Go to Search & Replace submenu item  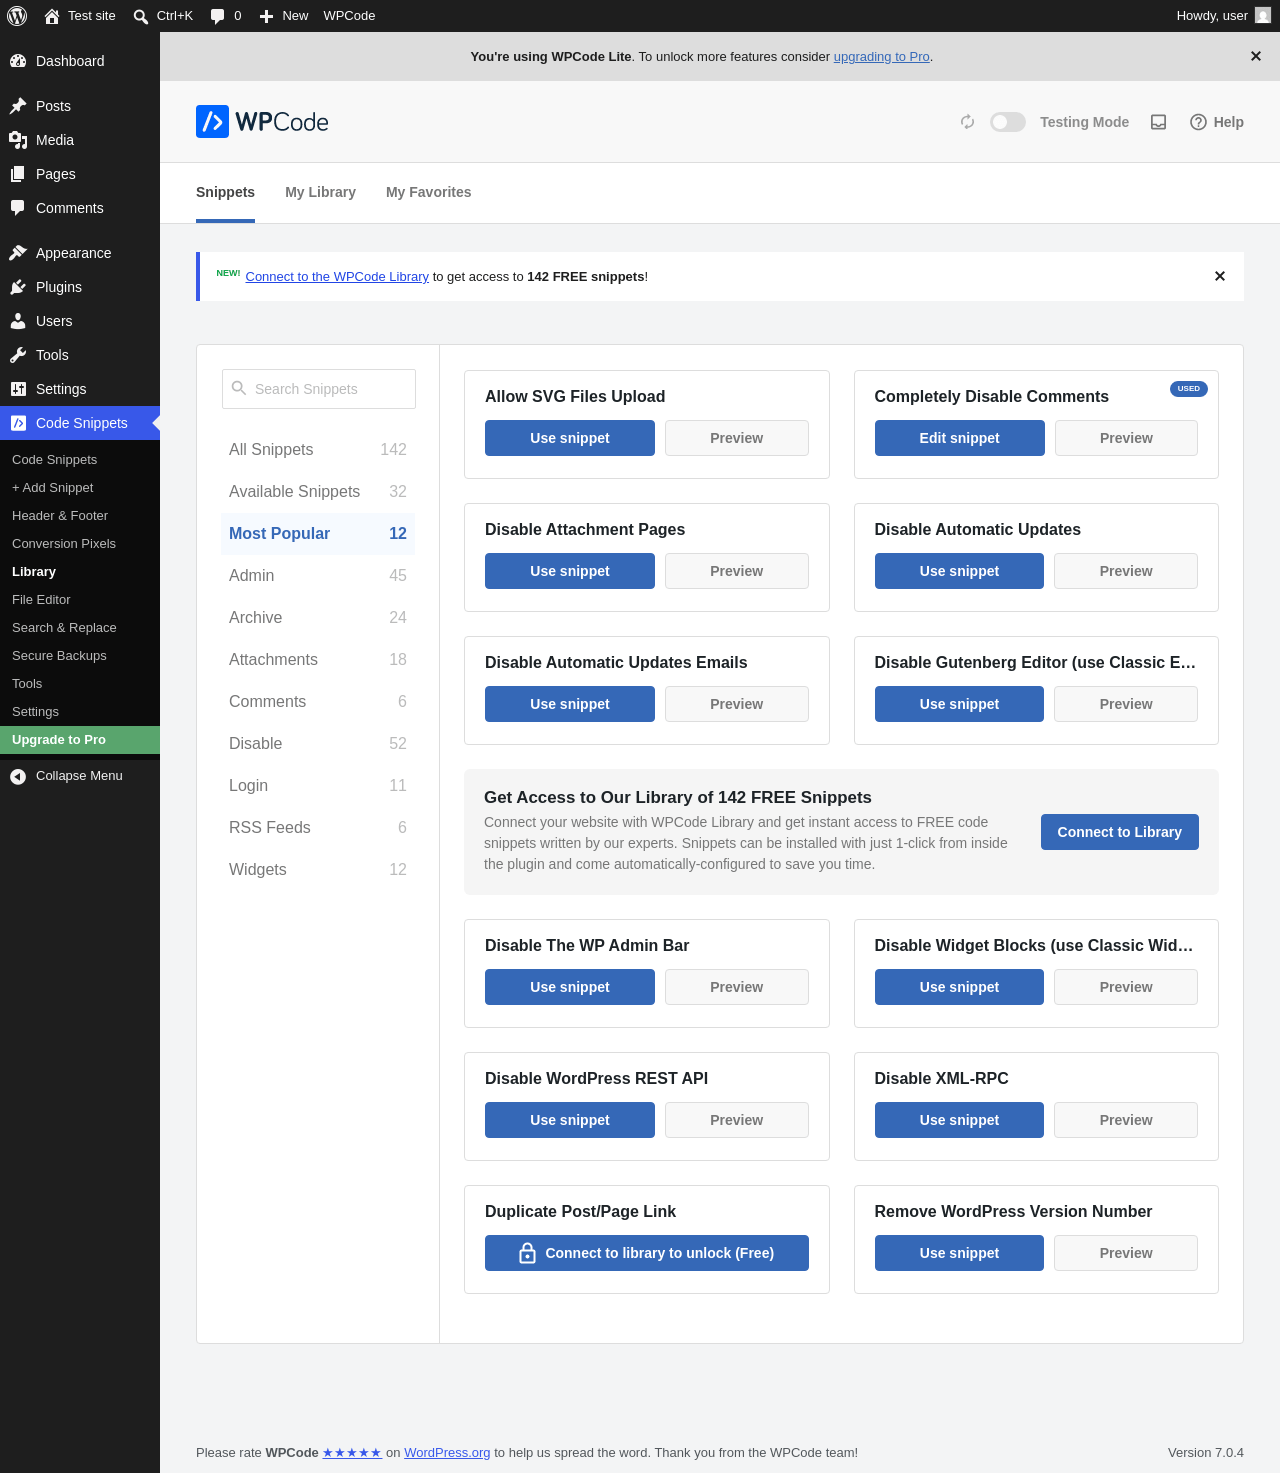click(80, 628)
